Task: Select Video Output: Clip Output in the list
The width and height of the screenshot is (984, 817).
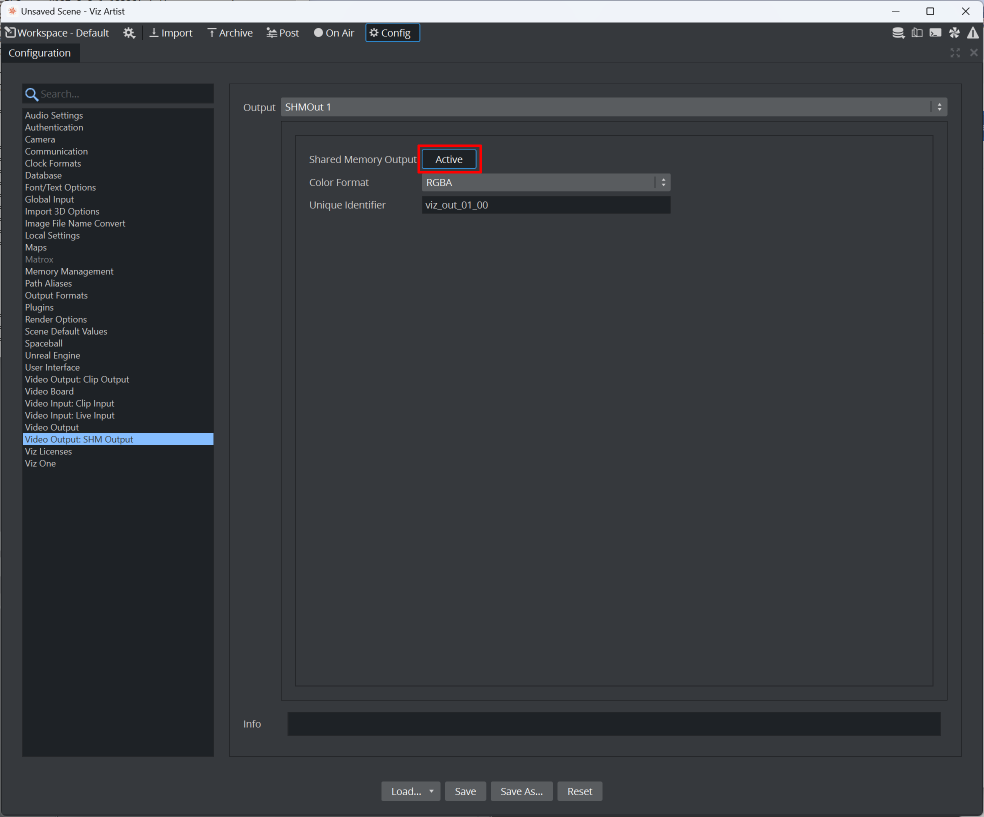Action: [77, 380]
